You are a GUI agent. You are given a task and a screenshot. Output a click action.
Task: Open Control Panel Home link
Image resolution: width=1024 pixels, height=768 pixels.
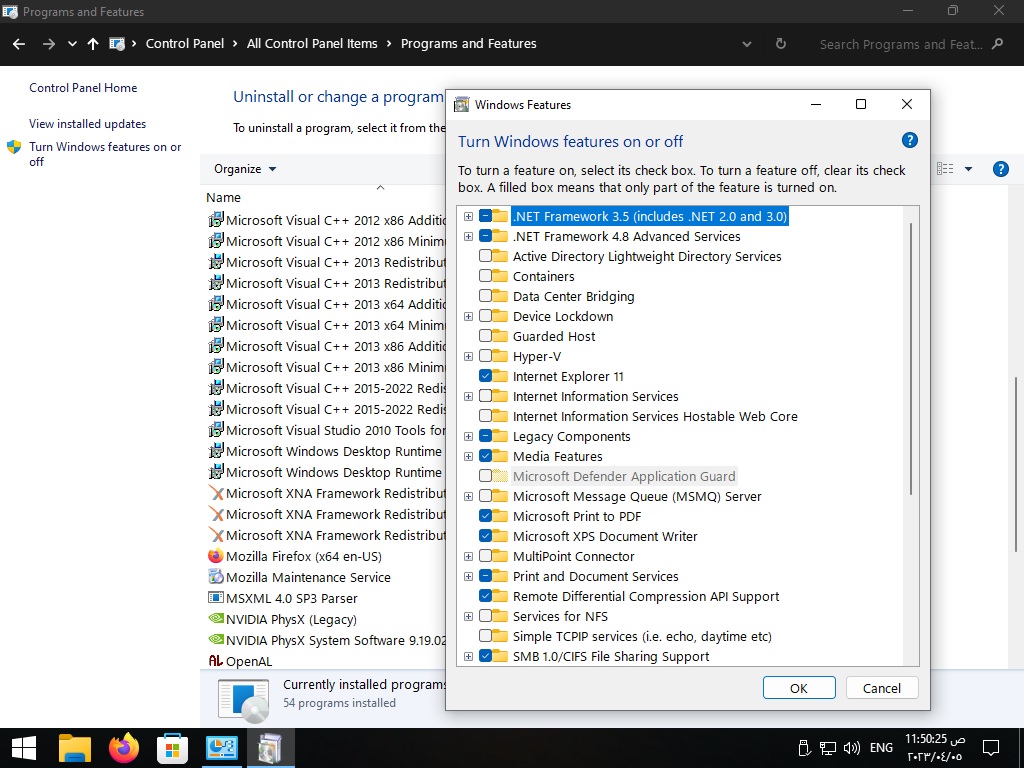coord(83,88)
